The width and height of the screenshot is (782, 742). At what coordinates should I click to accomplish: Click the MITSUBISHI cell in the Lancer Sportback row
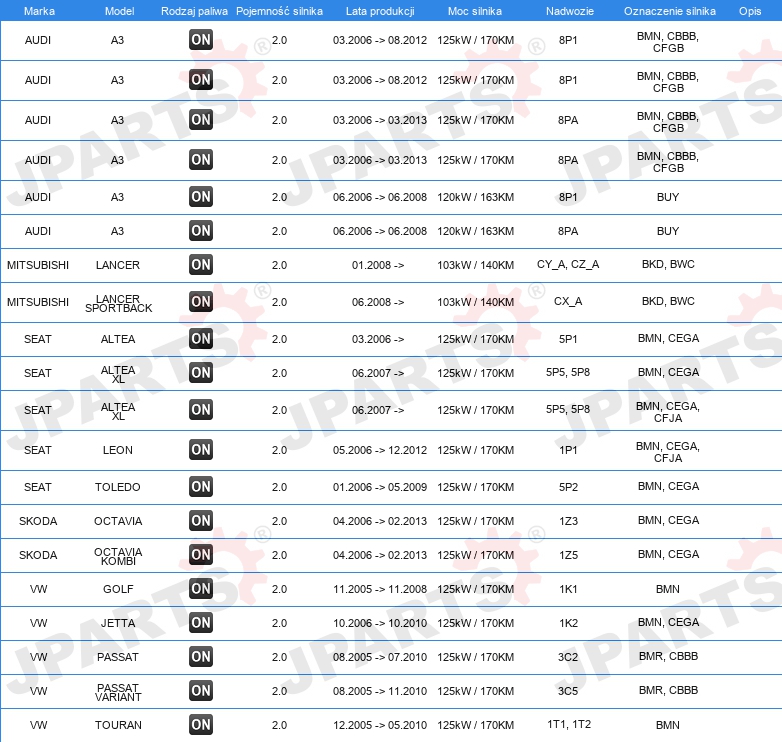point(38,302)
